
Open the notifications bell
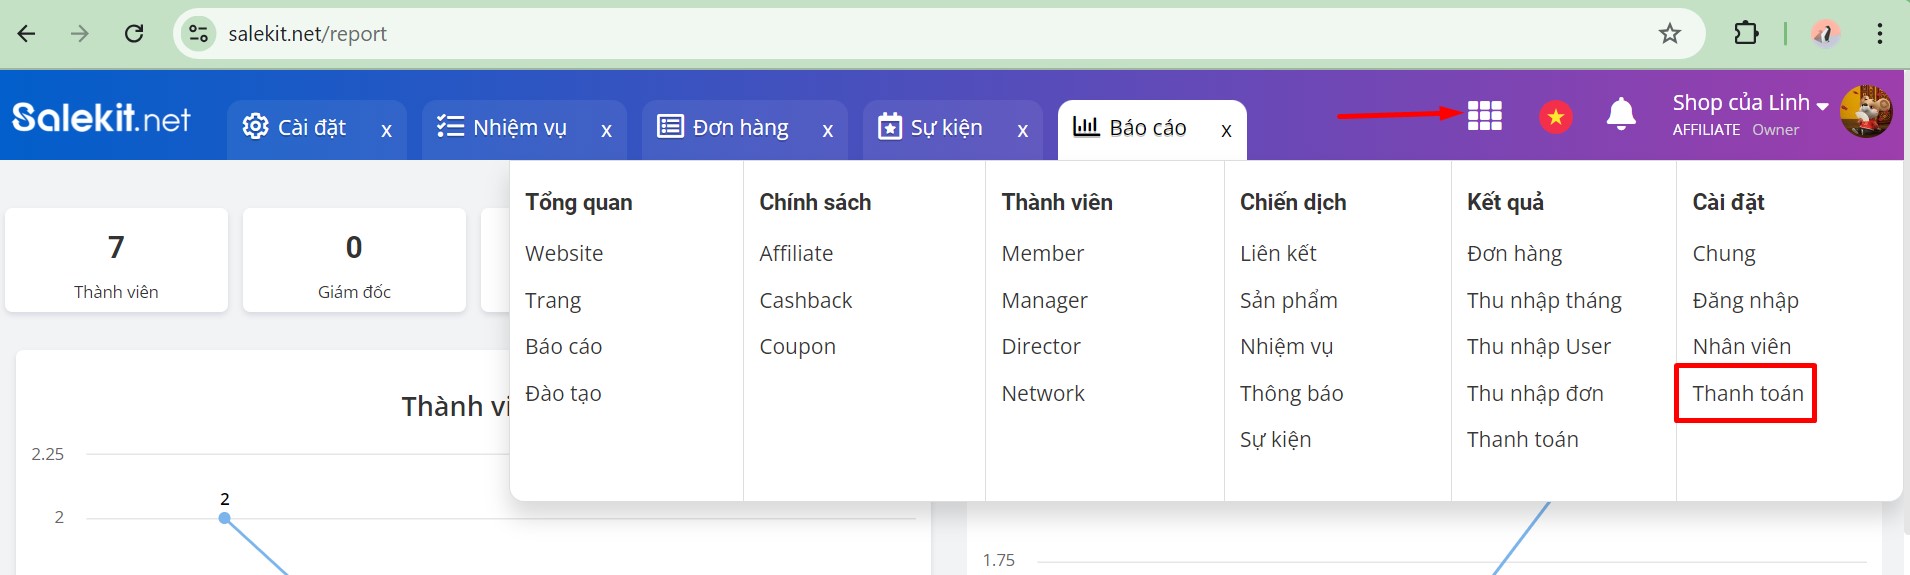[1620, 116]
